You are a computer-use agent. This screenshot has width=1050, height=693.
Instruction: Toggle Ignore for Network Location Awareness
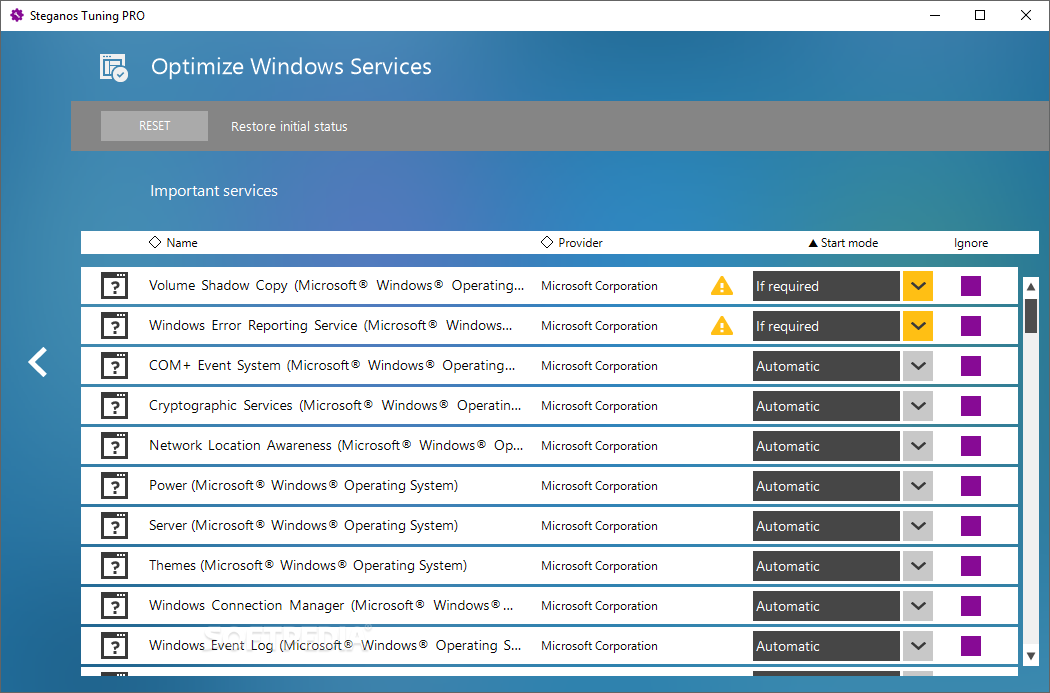pos(971,446)
